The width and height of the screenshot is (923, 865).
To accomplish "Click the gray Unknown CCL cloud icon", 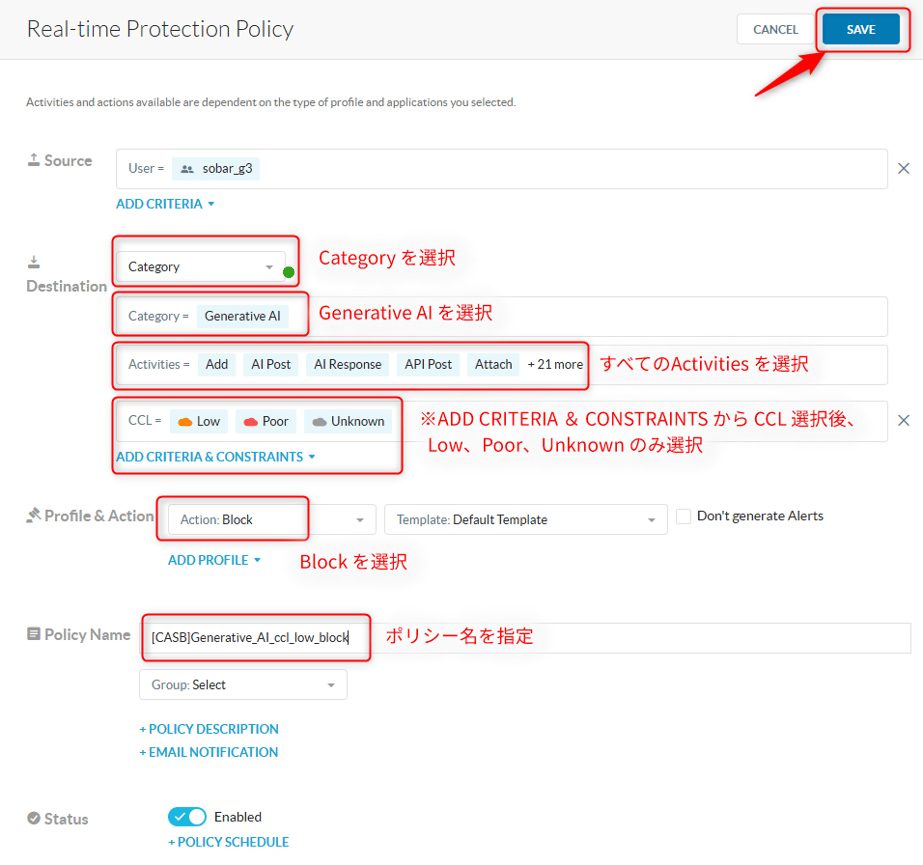I will tap(319, 422).
